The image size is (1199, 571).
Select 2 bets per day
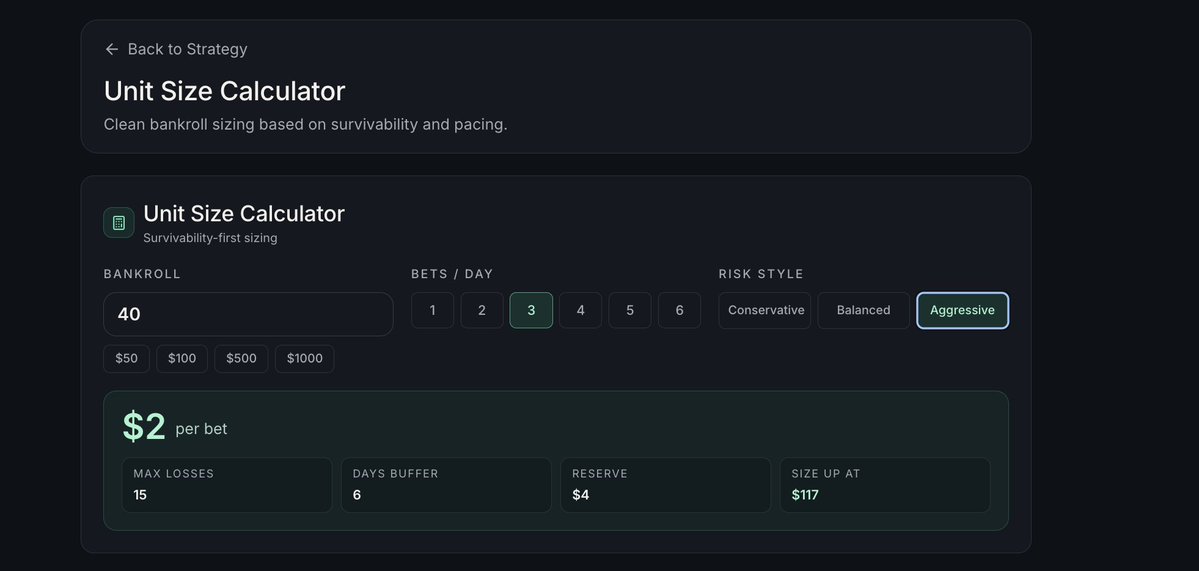coord(482,310)
